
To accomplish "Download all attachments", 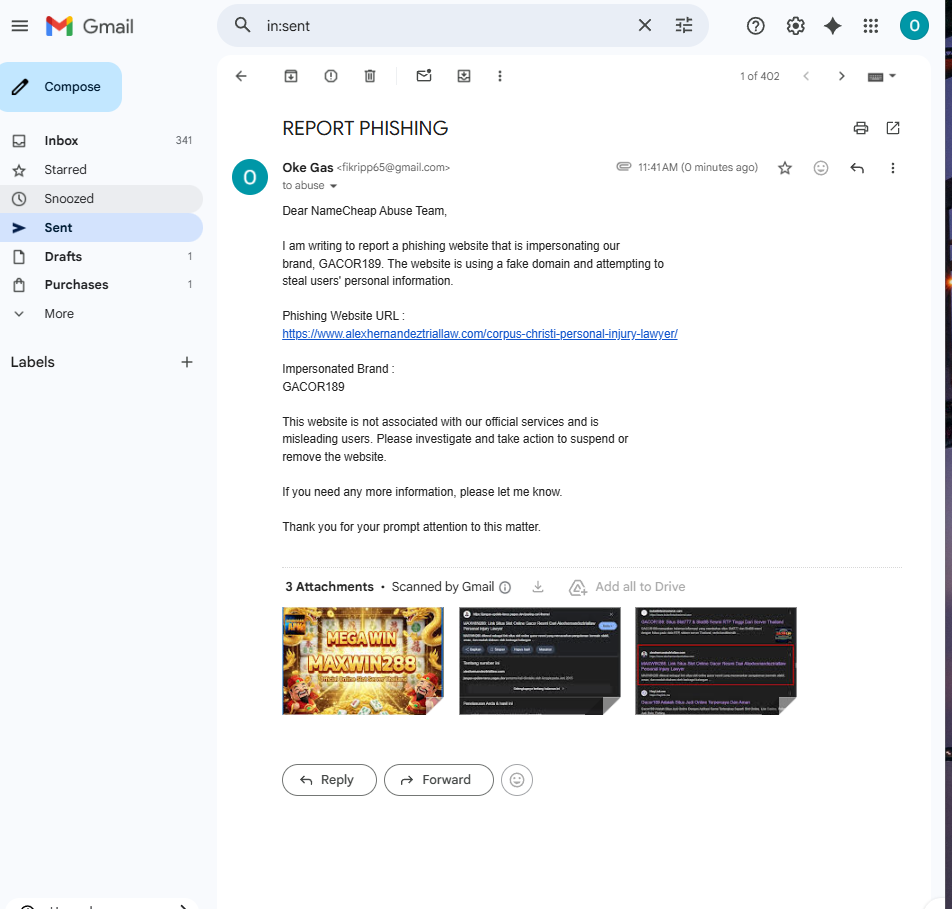I will tap(537, 587).
